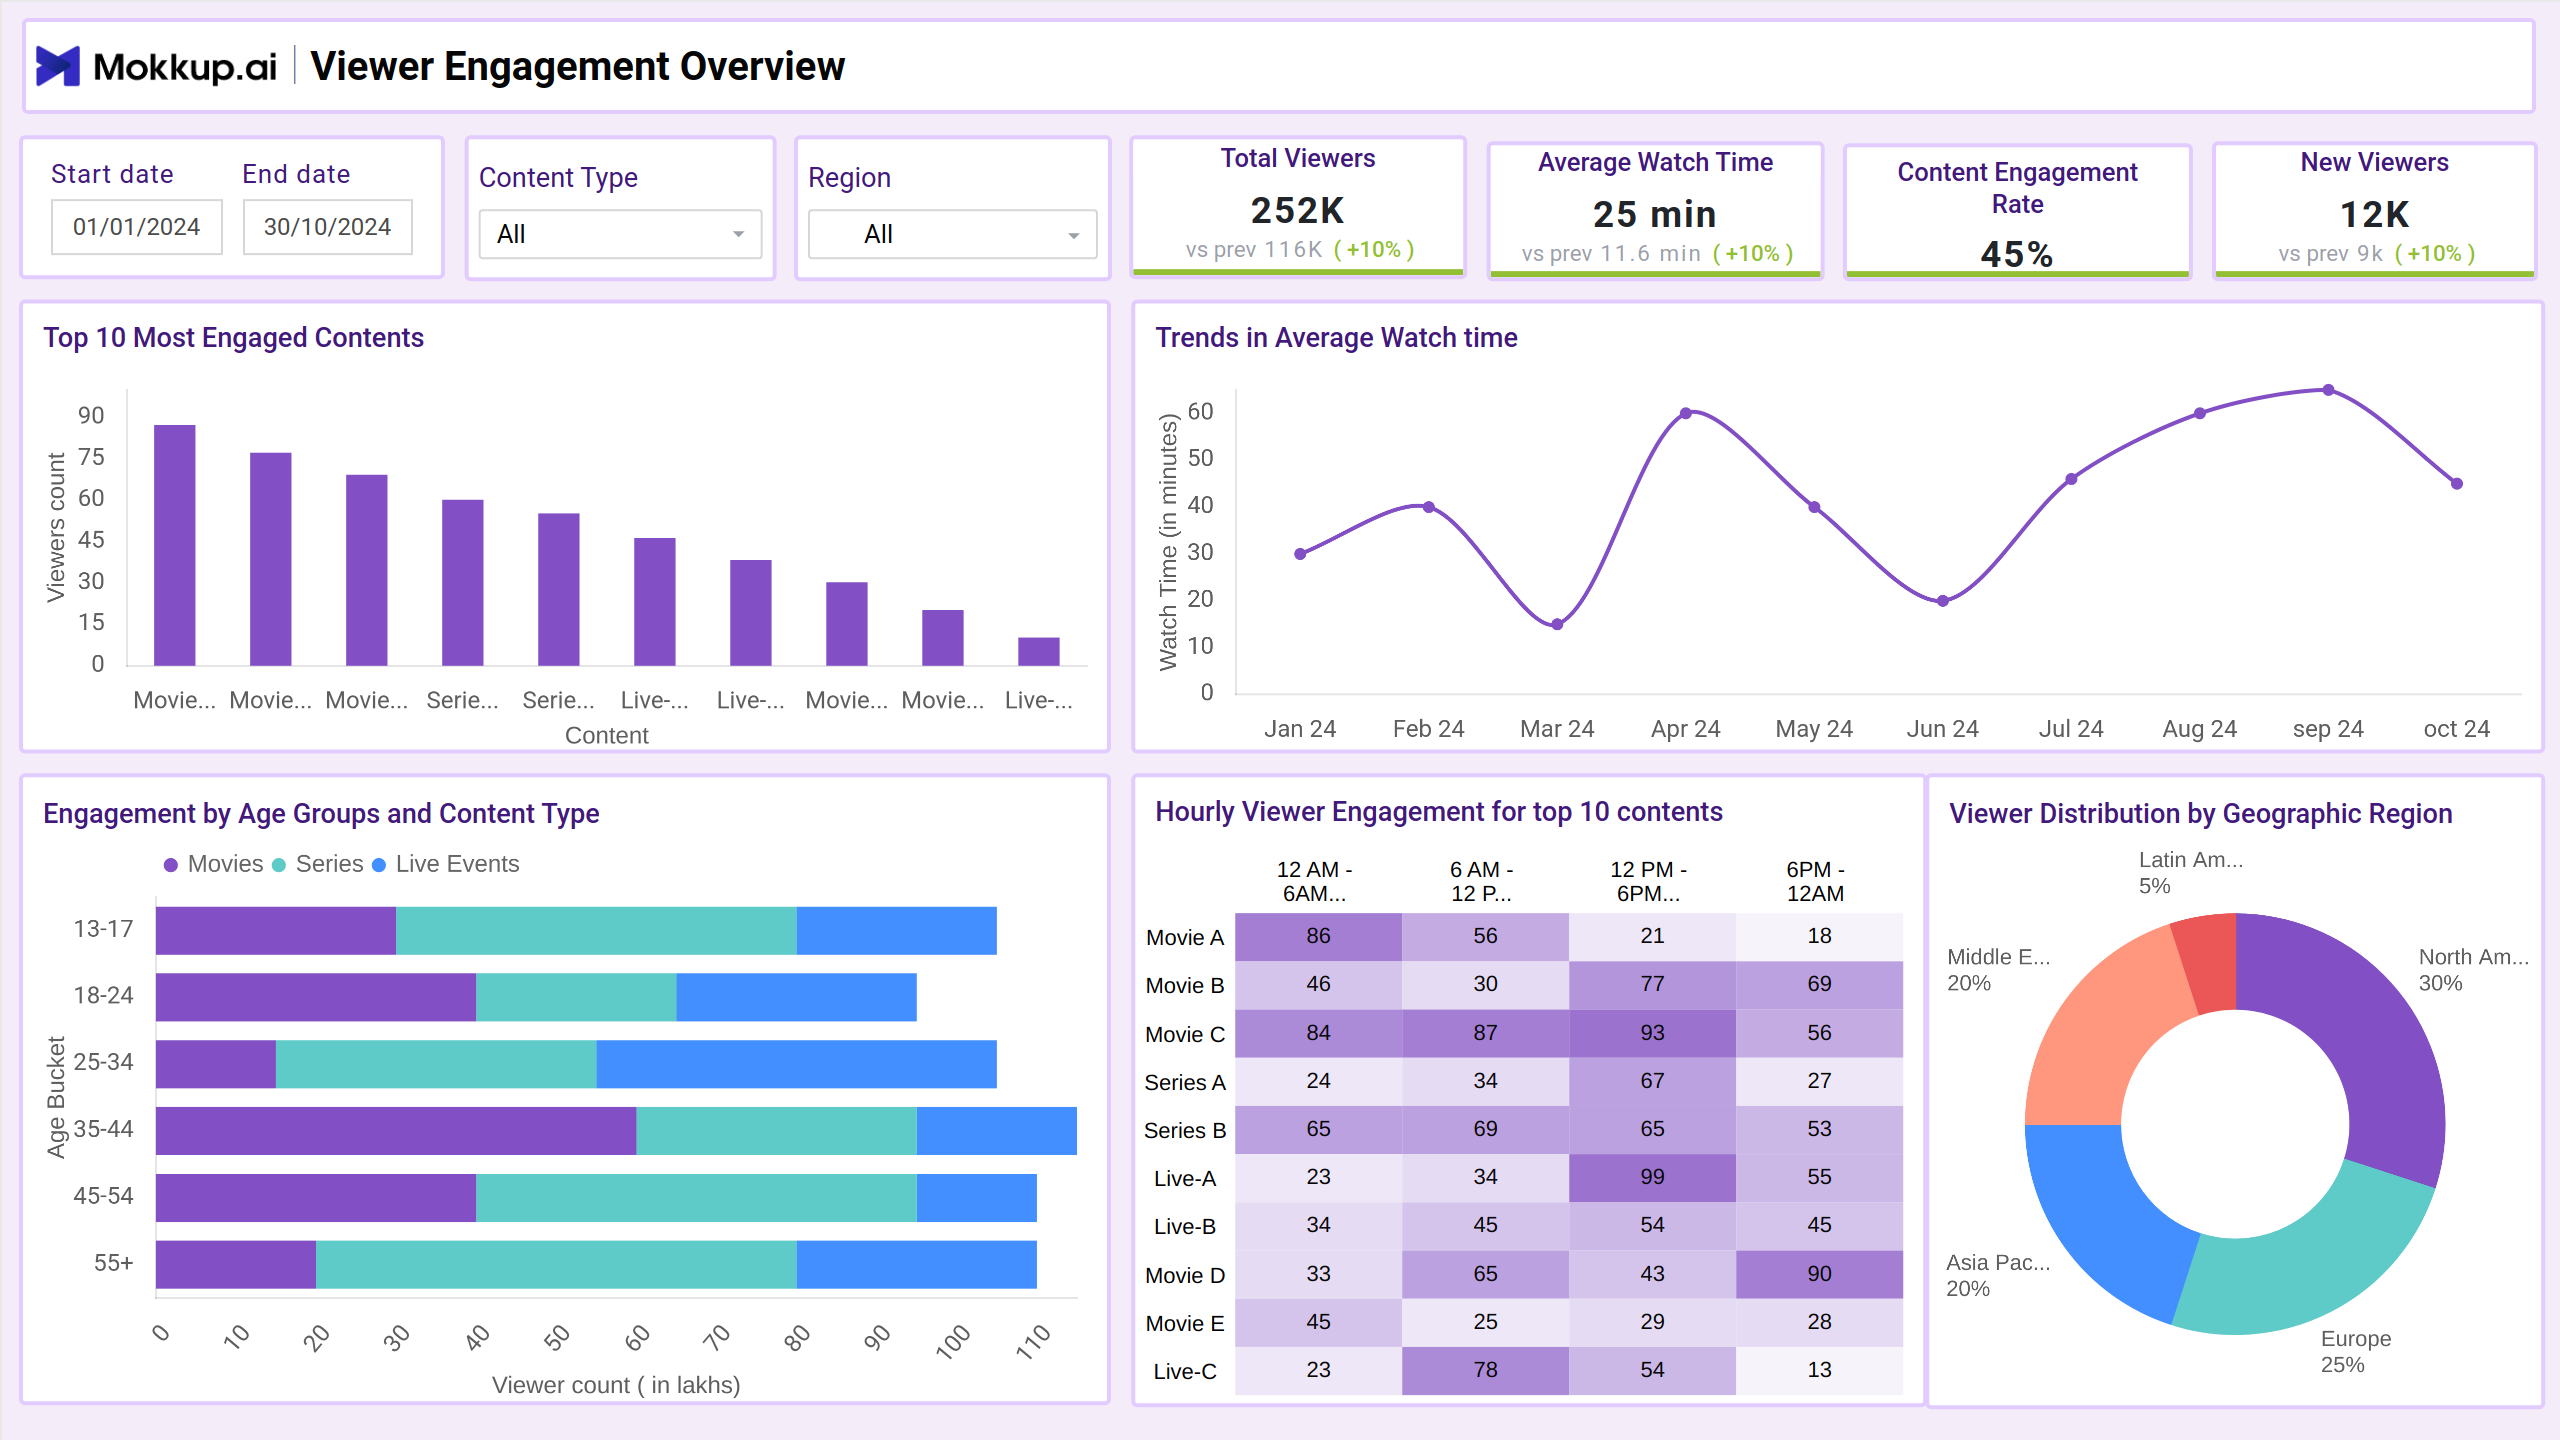This screenshot has width=2560, height=1440.
Task: Click the 6 AM - 12 P column header
Action: [1481, 882]
